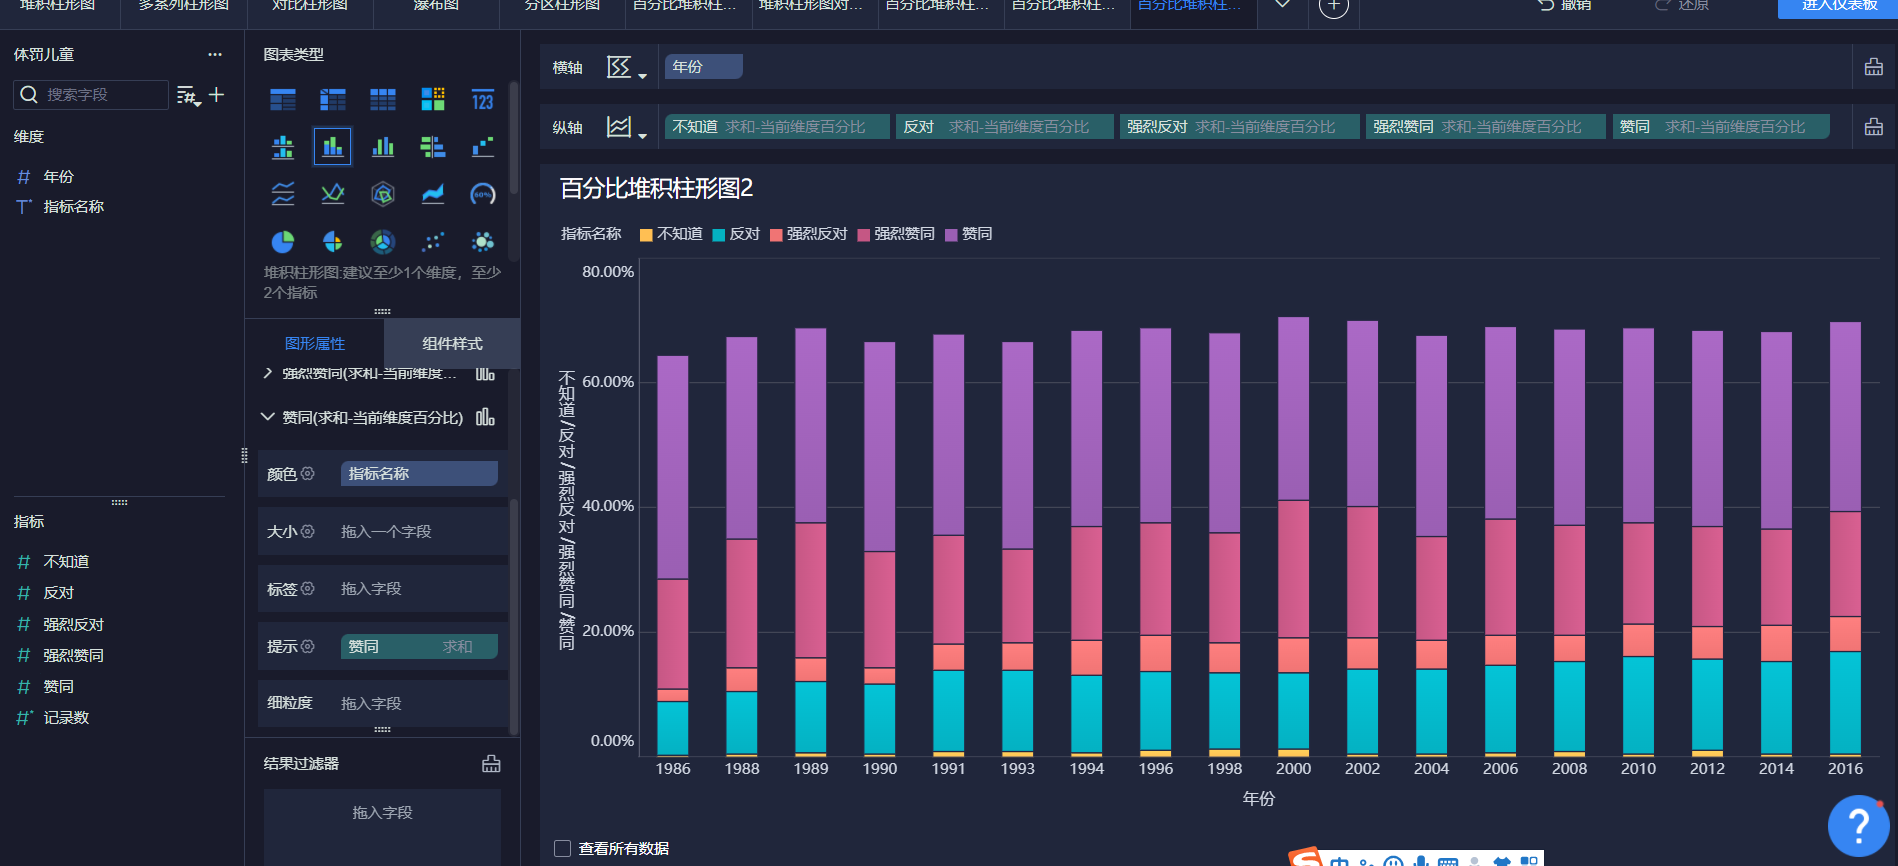The image size is (1898, 866).
Task: Choose the area chart type icon
Action: pyautogui.click(x=433, y=194)
